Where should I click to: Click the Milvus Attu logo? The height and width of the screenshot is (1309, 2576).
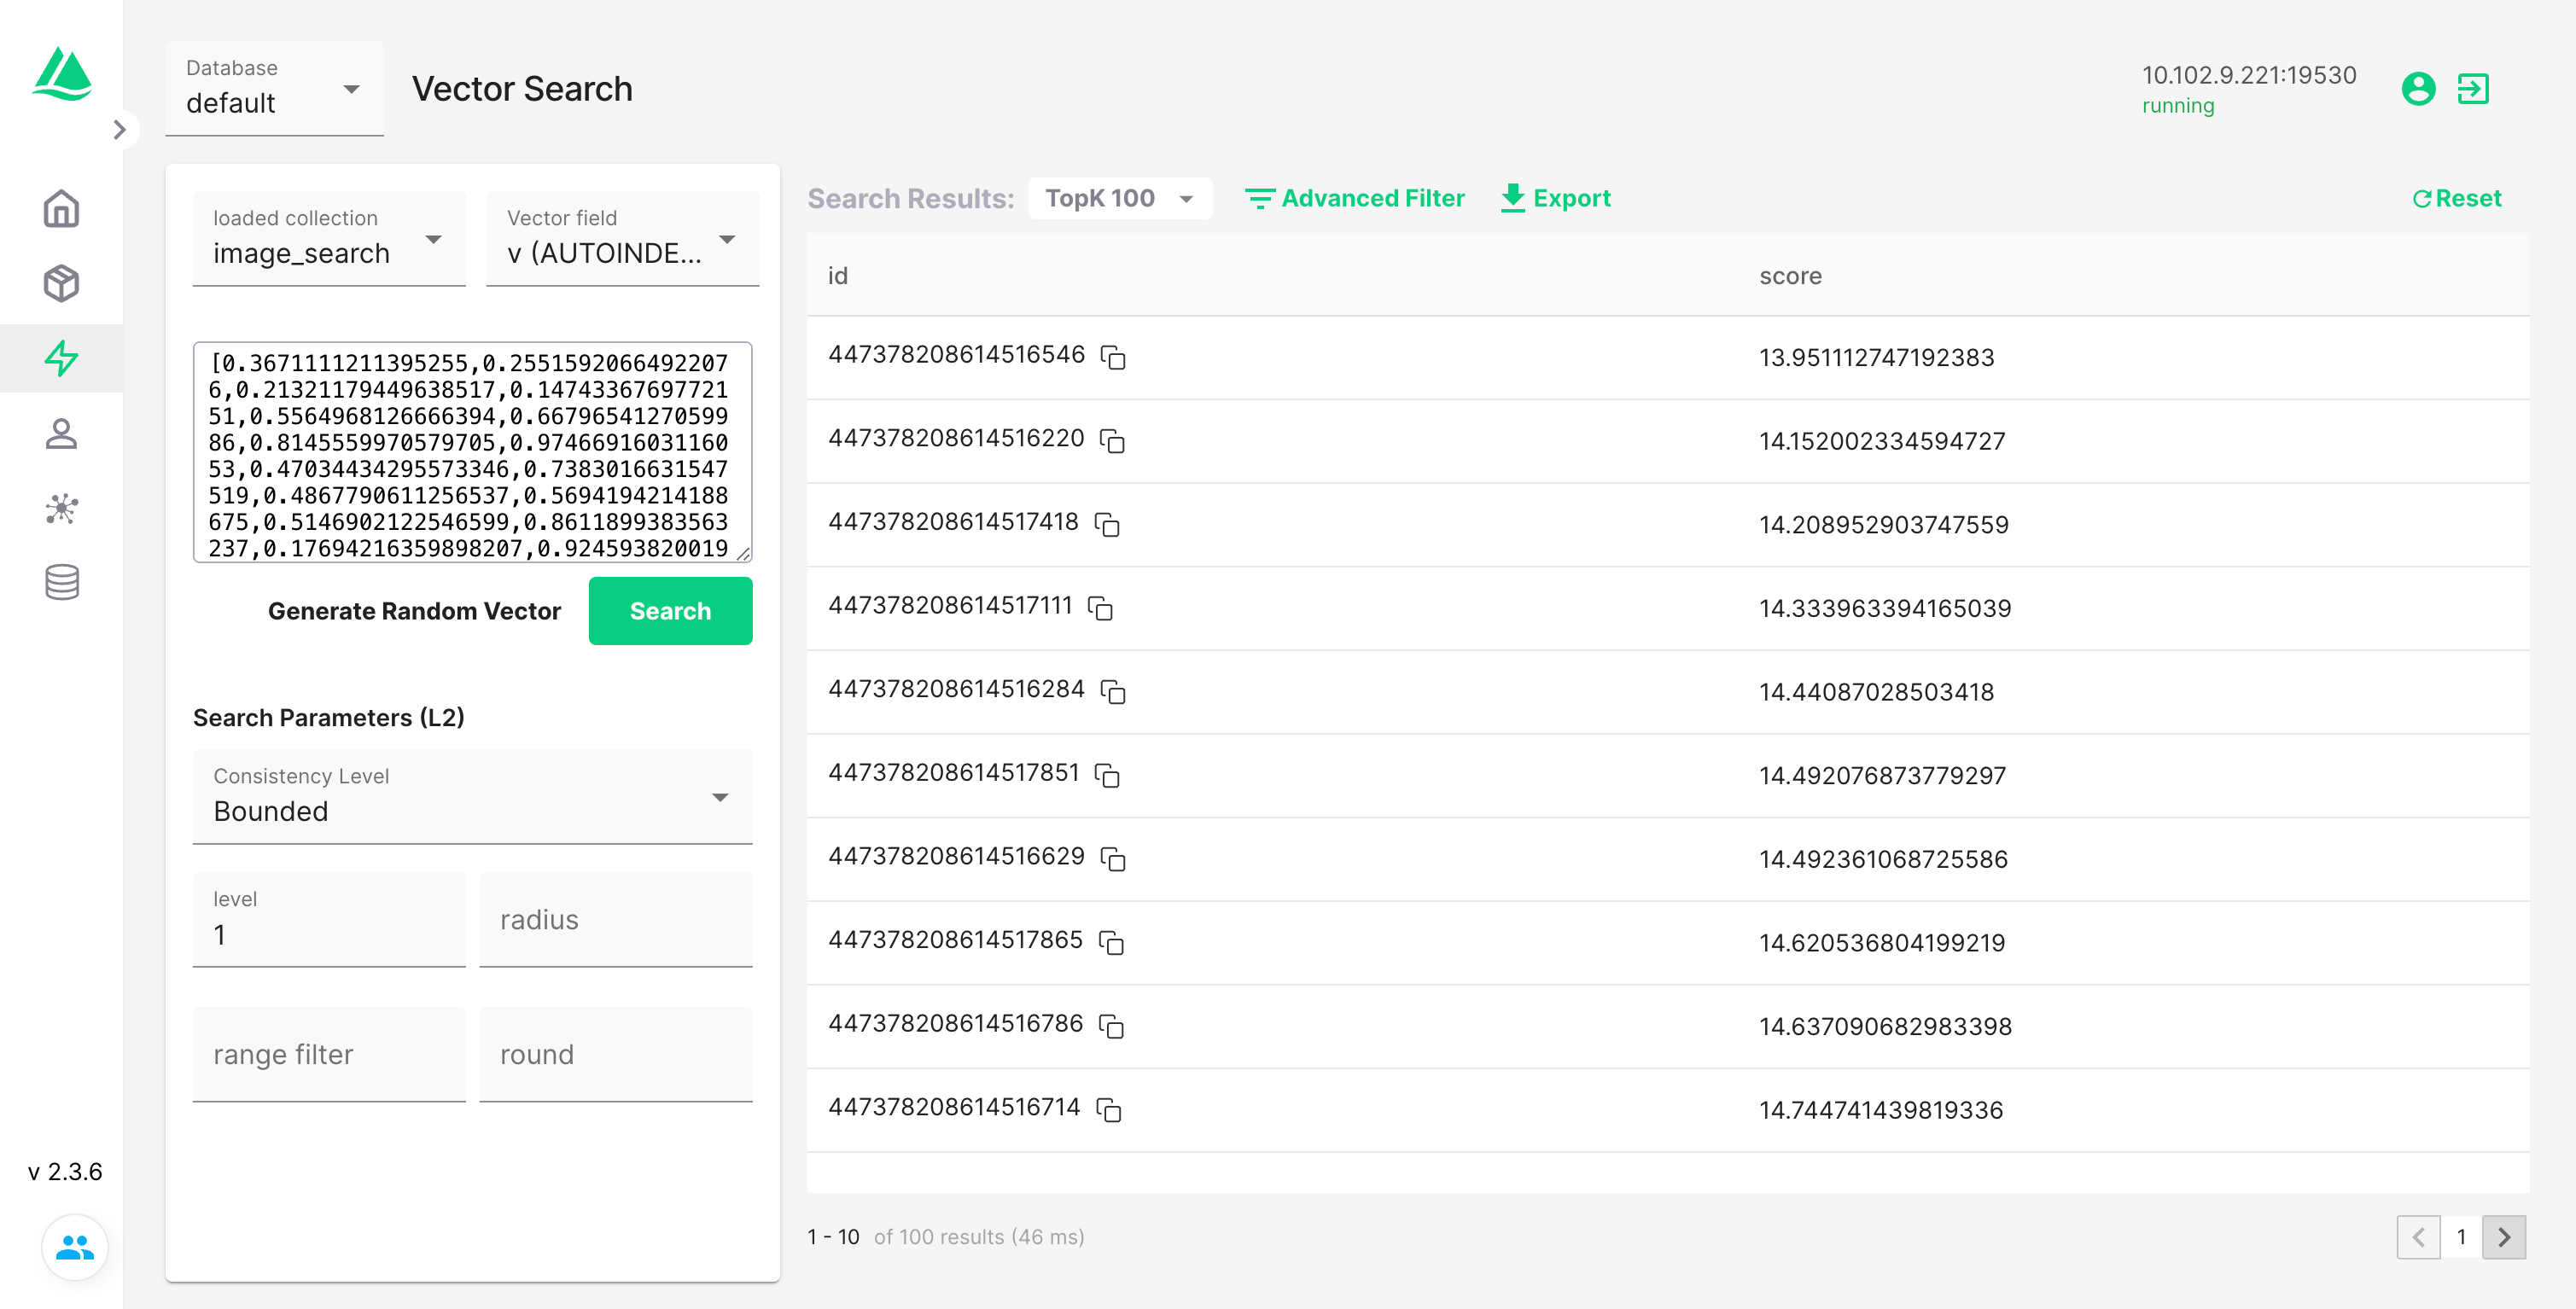[62, 74]
